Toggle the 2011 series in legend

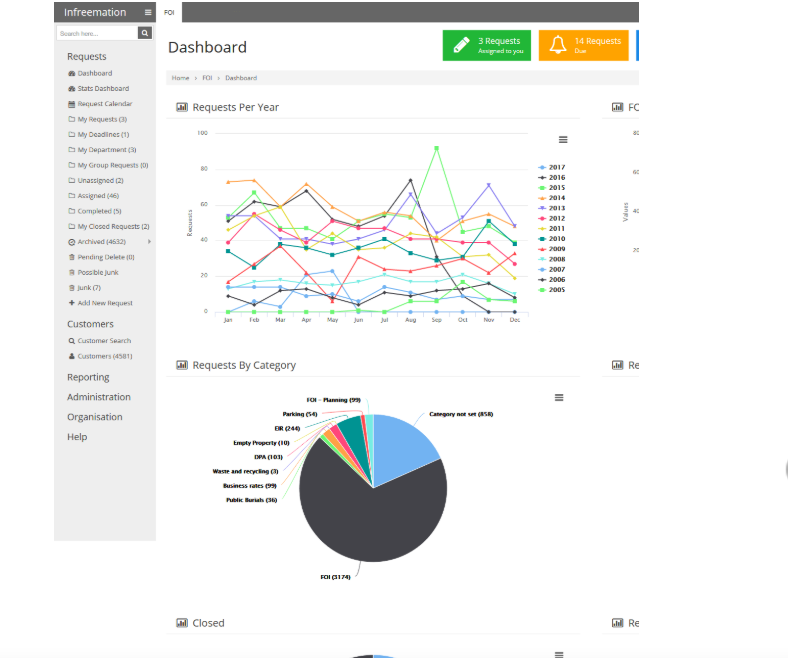[552, 229]
